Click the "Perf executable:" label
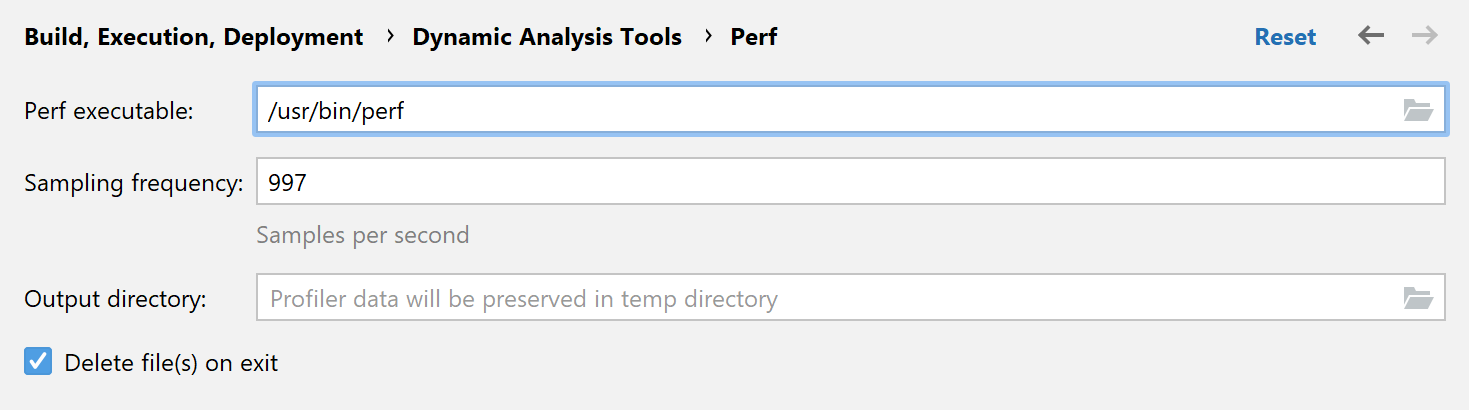 [108, 111]
